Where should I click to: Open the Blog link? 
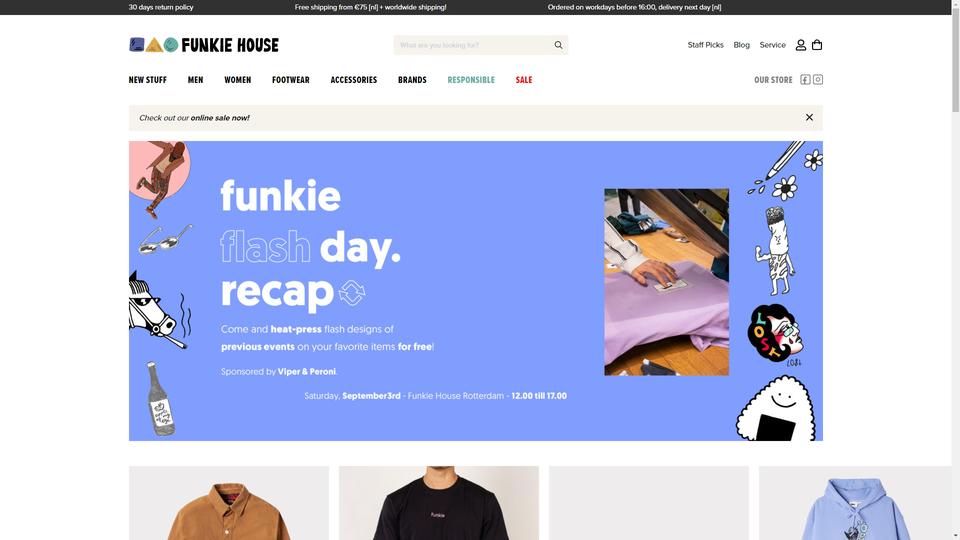click(x=741, y=45)
